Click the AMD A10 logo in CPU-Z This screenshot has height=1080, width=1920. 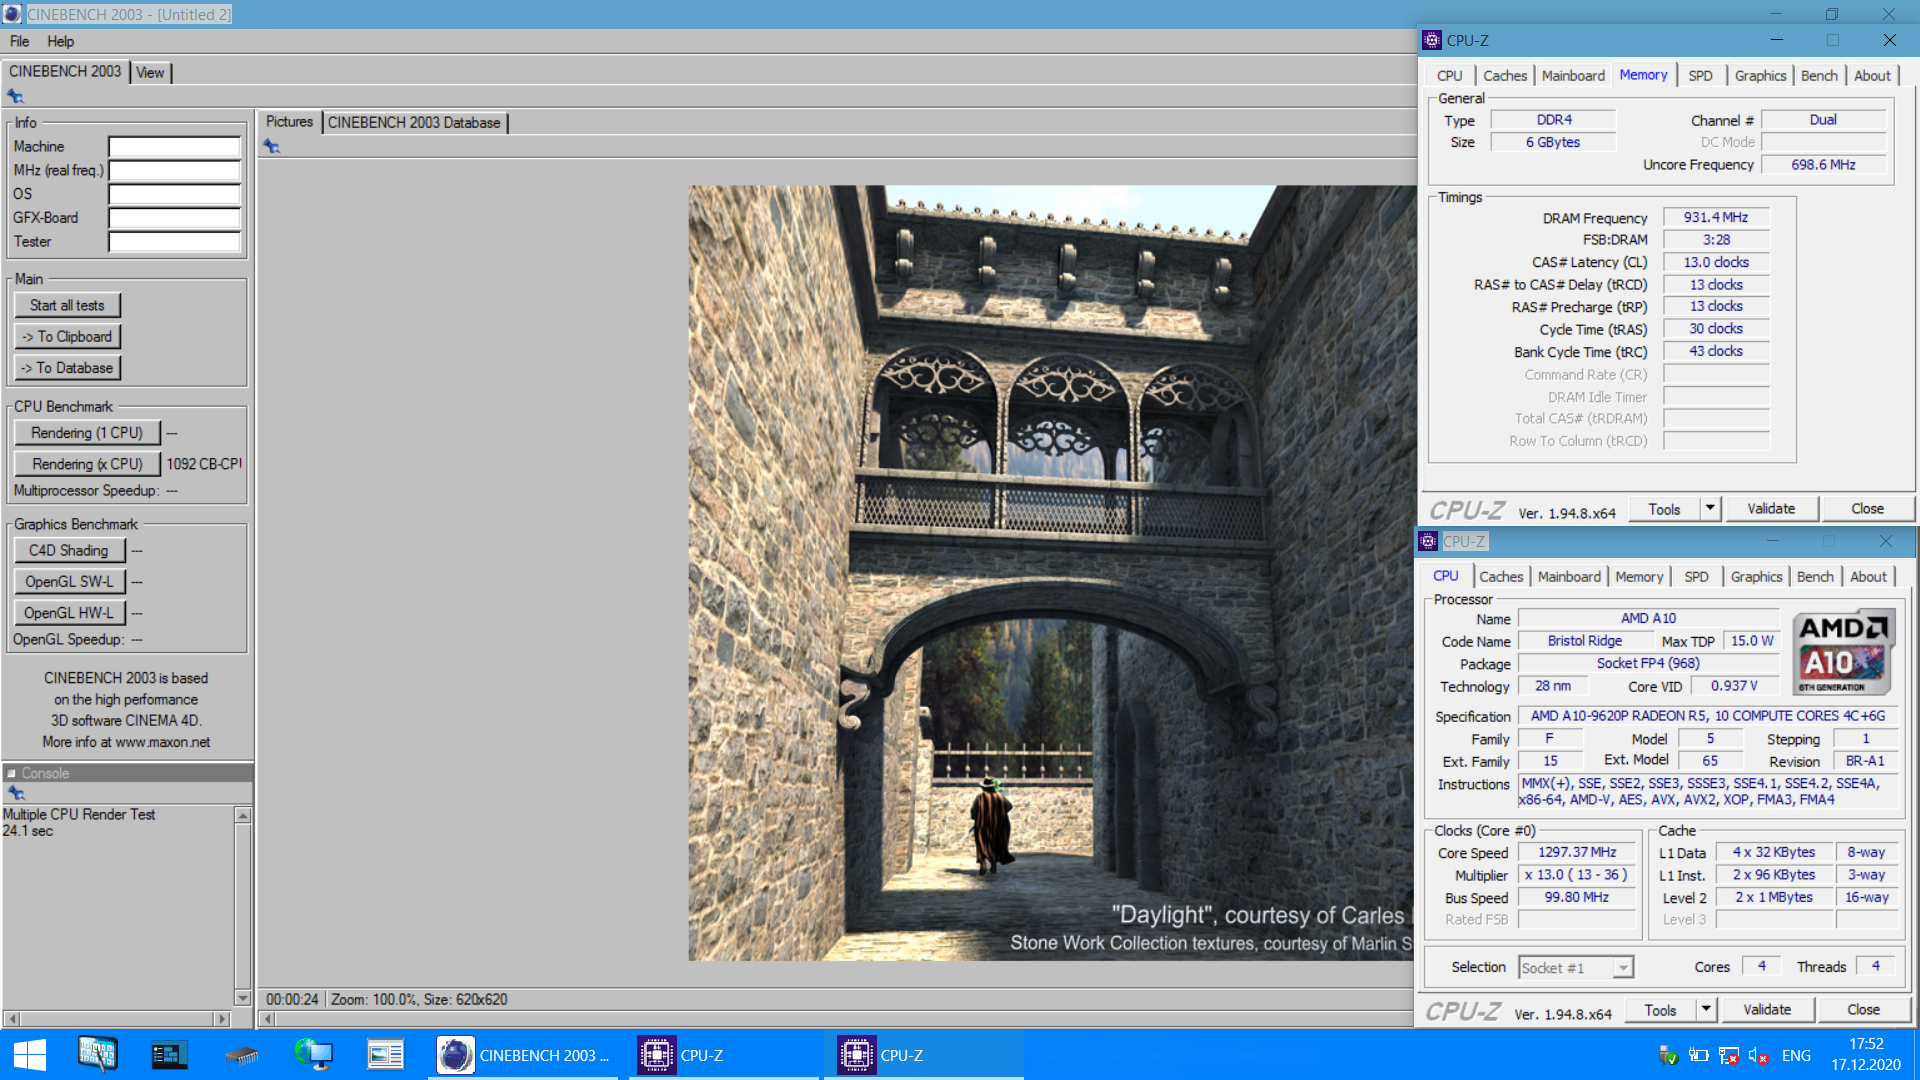coord(1843,652)
